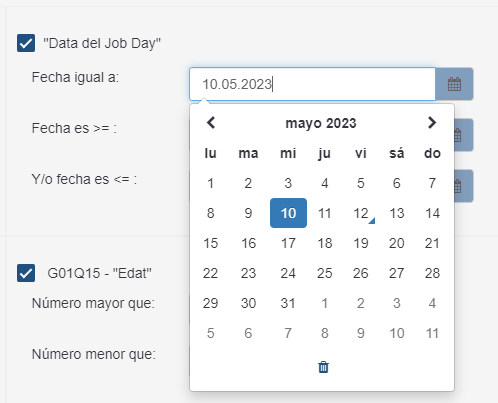
Task: Select day 12 marked as today
Action: (x=361, y=213)
